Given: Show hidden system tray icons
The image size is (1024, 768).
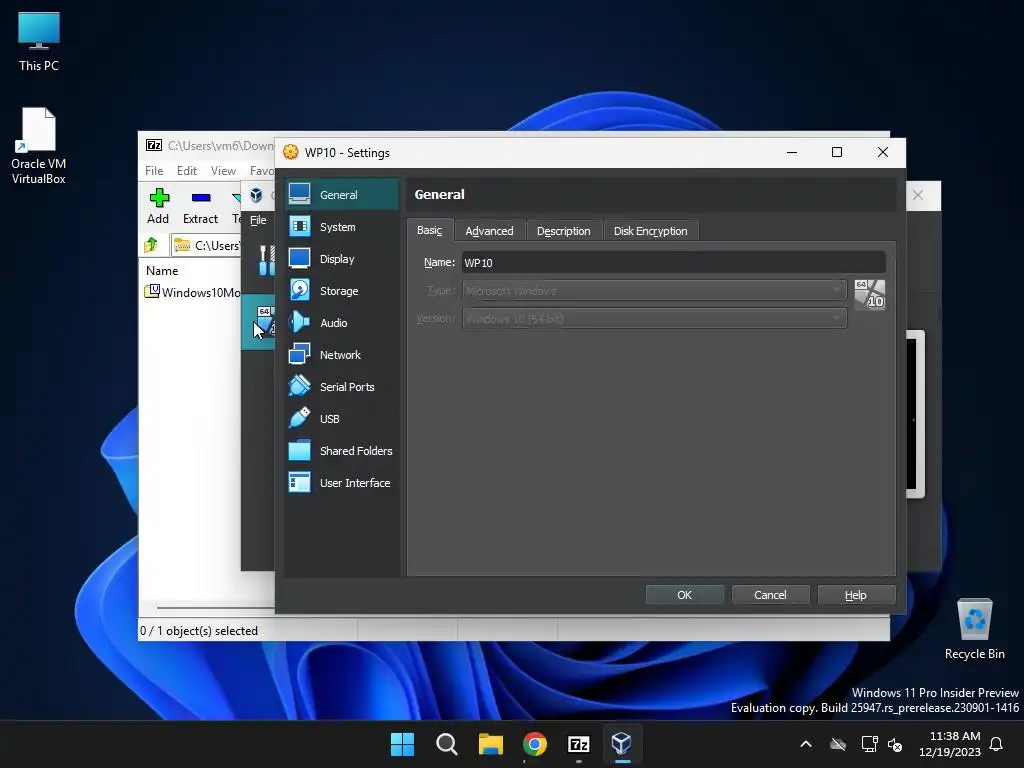Looking at the screenshot, I should [x=806, y=744].
